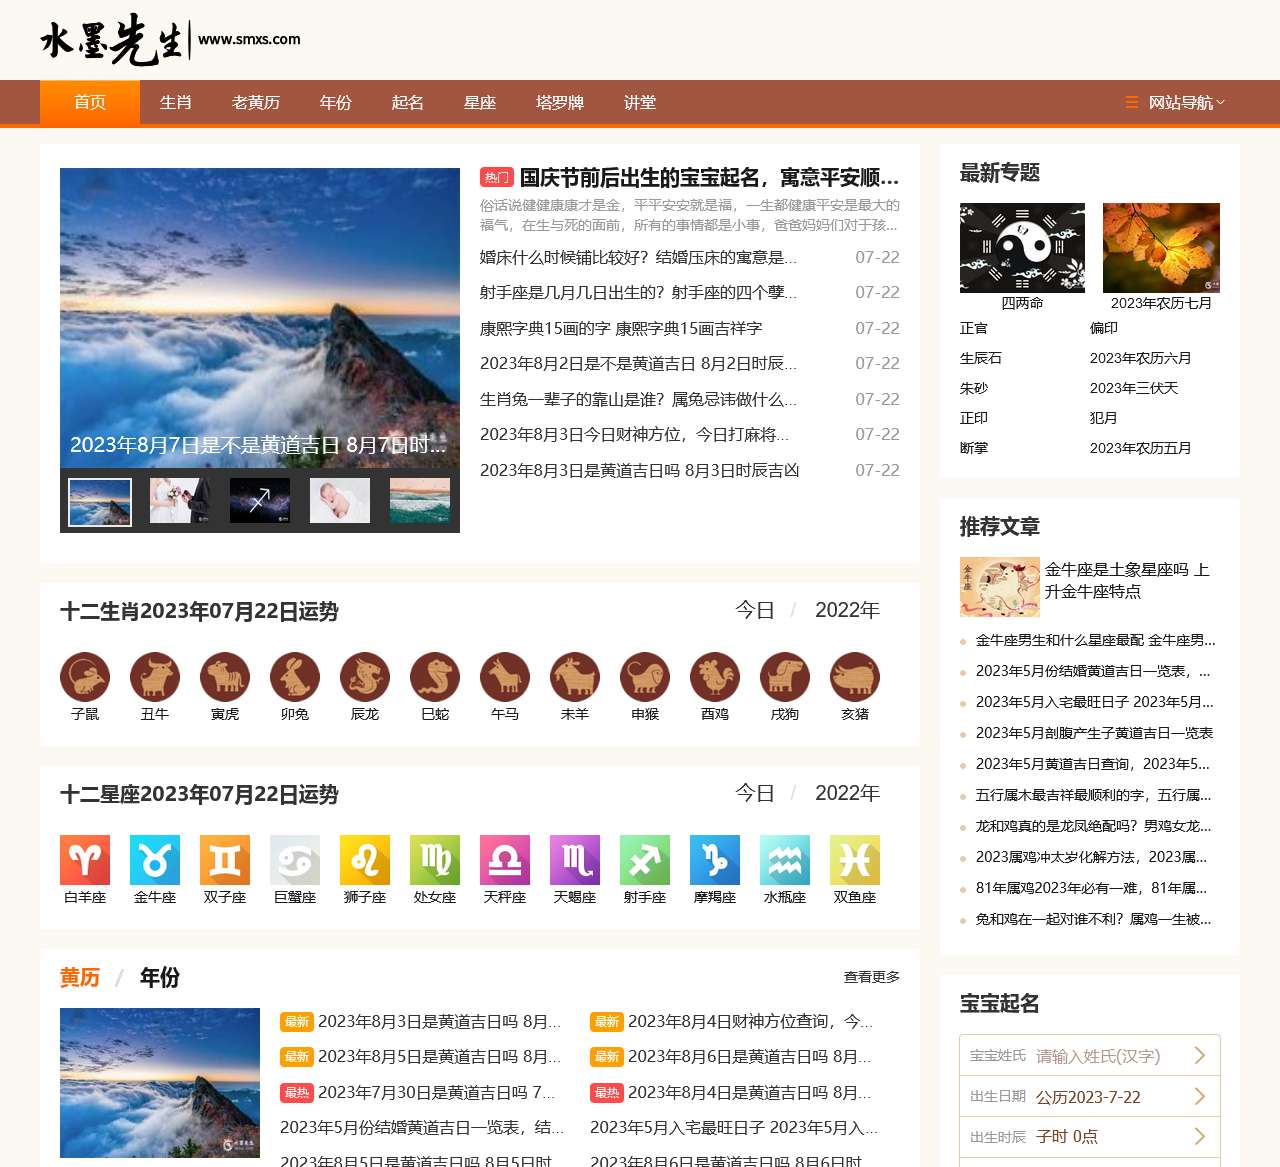Screen dimensions: 1280x1167
Task: Click the 宝宝姓氏 surname input field
Action: [1090, 1056]
